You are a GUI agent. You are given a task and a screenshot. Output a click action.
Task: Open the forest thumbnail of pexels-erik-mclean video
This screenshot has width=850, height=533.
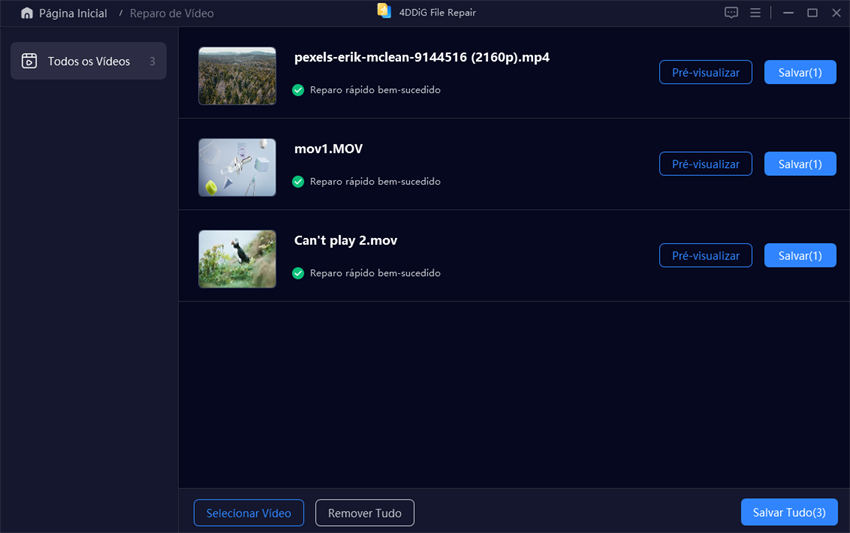pos(237,76)
